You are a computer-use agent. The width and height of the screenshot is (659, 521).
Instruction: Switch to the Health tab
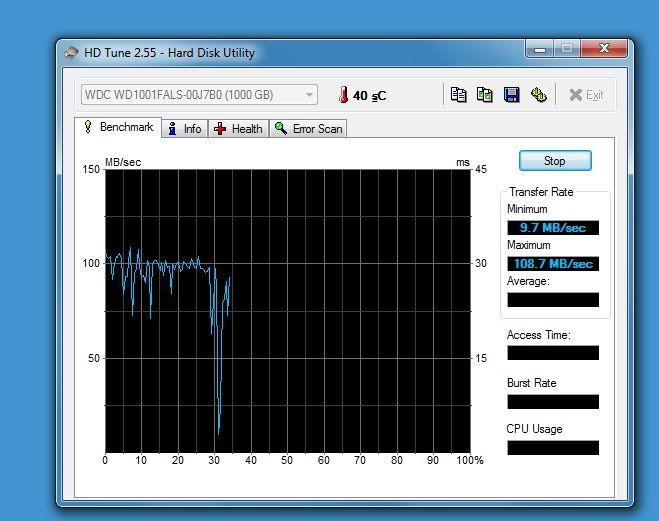[238, 129]
